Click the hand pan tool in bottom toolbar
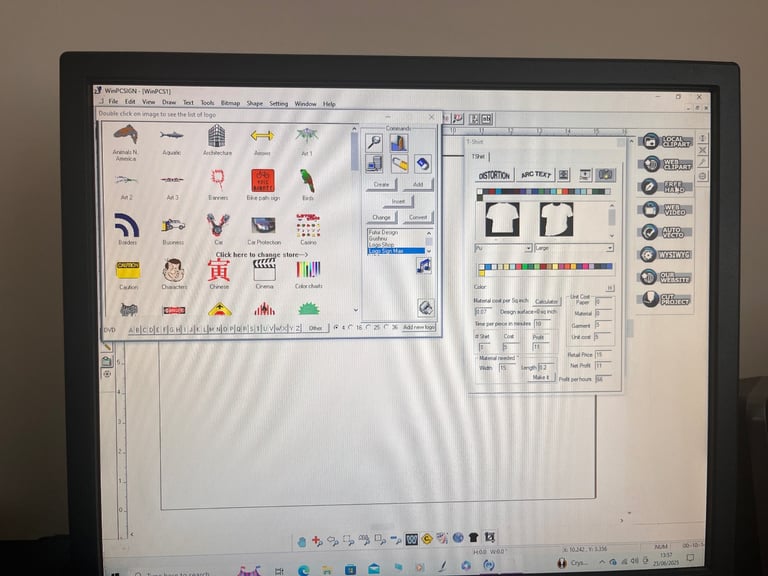The width and height of the screenshot is (768, 576). point(301,541)
